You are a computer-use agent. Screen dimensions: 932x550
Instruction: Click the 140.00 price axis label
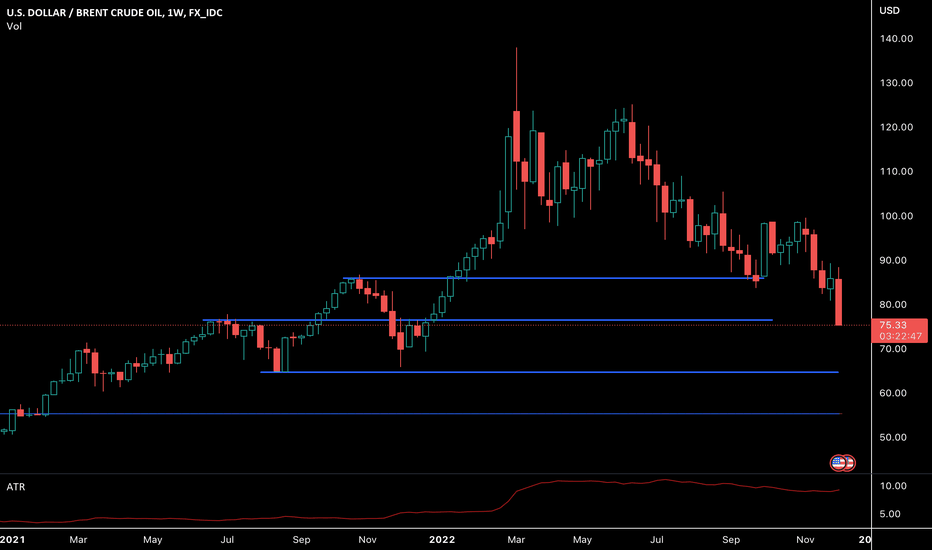(896, 39)
